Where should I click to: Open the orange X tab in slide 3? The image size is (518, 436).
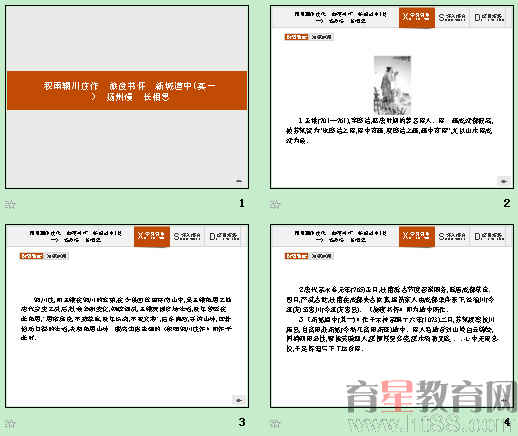pyautogui.click(x=152, y=236)
